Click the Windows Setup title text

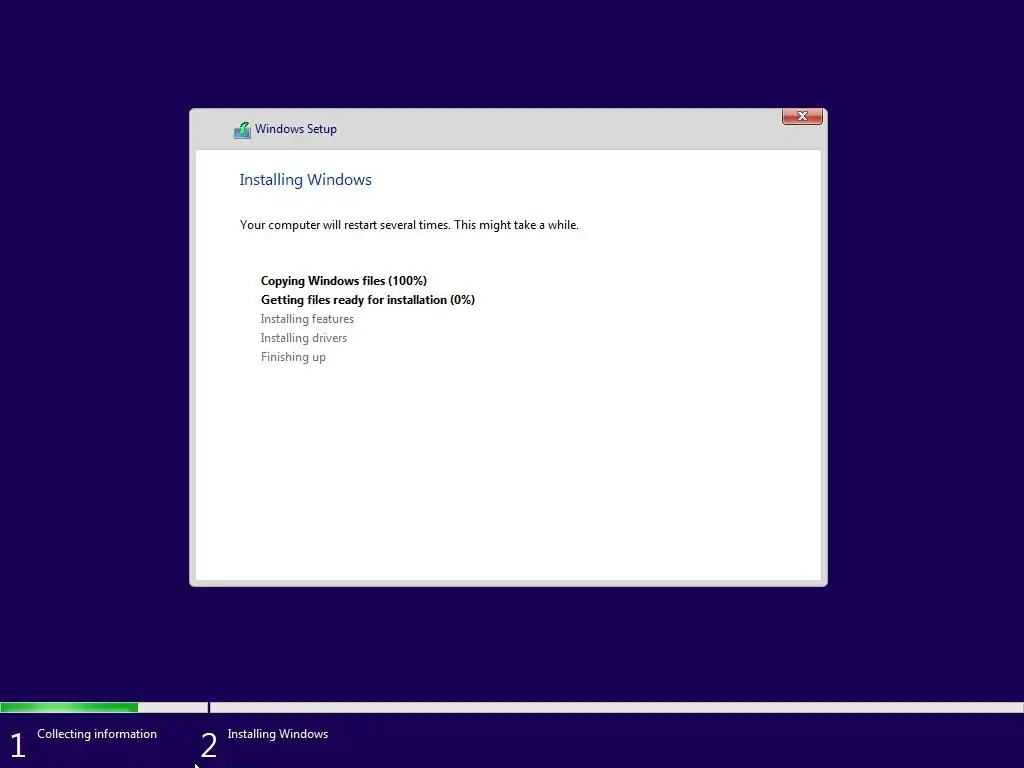tap(296, 129)
